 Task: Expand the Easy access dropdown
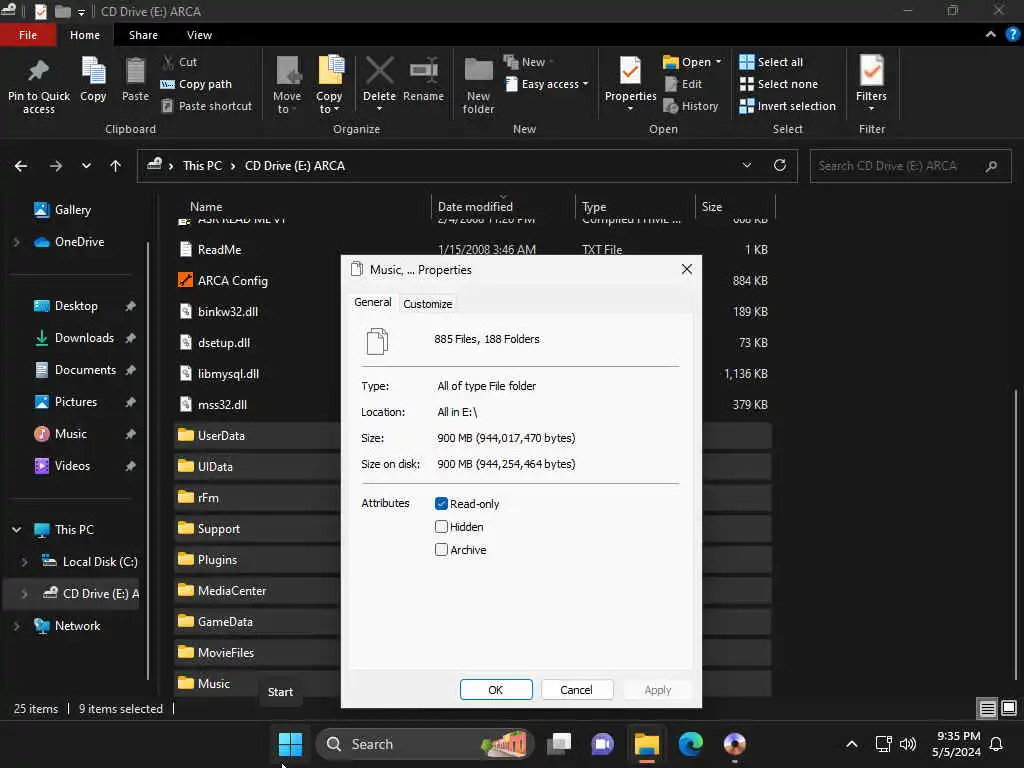coord(547,84)
